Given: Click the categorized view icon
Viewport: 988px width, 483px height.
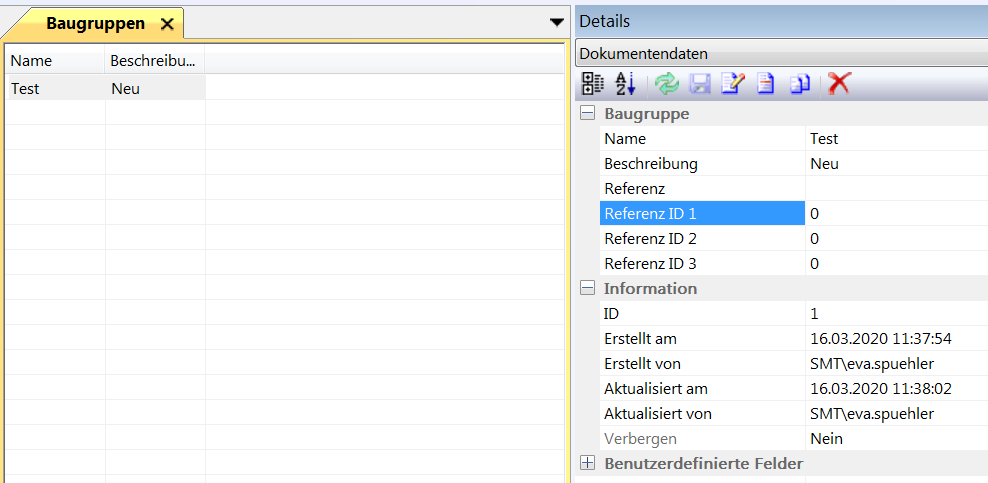Looking at the screenshot, I should [593, 84].
